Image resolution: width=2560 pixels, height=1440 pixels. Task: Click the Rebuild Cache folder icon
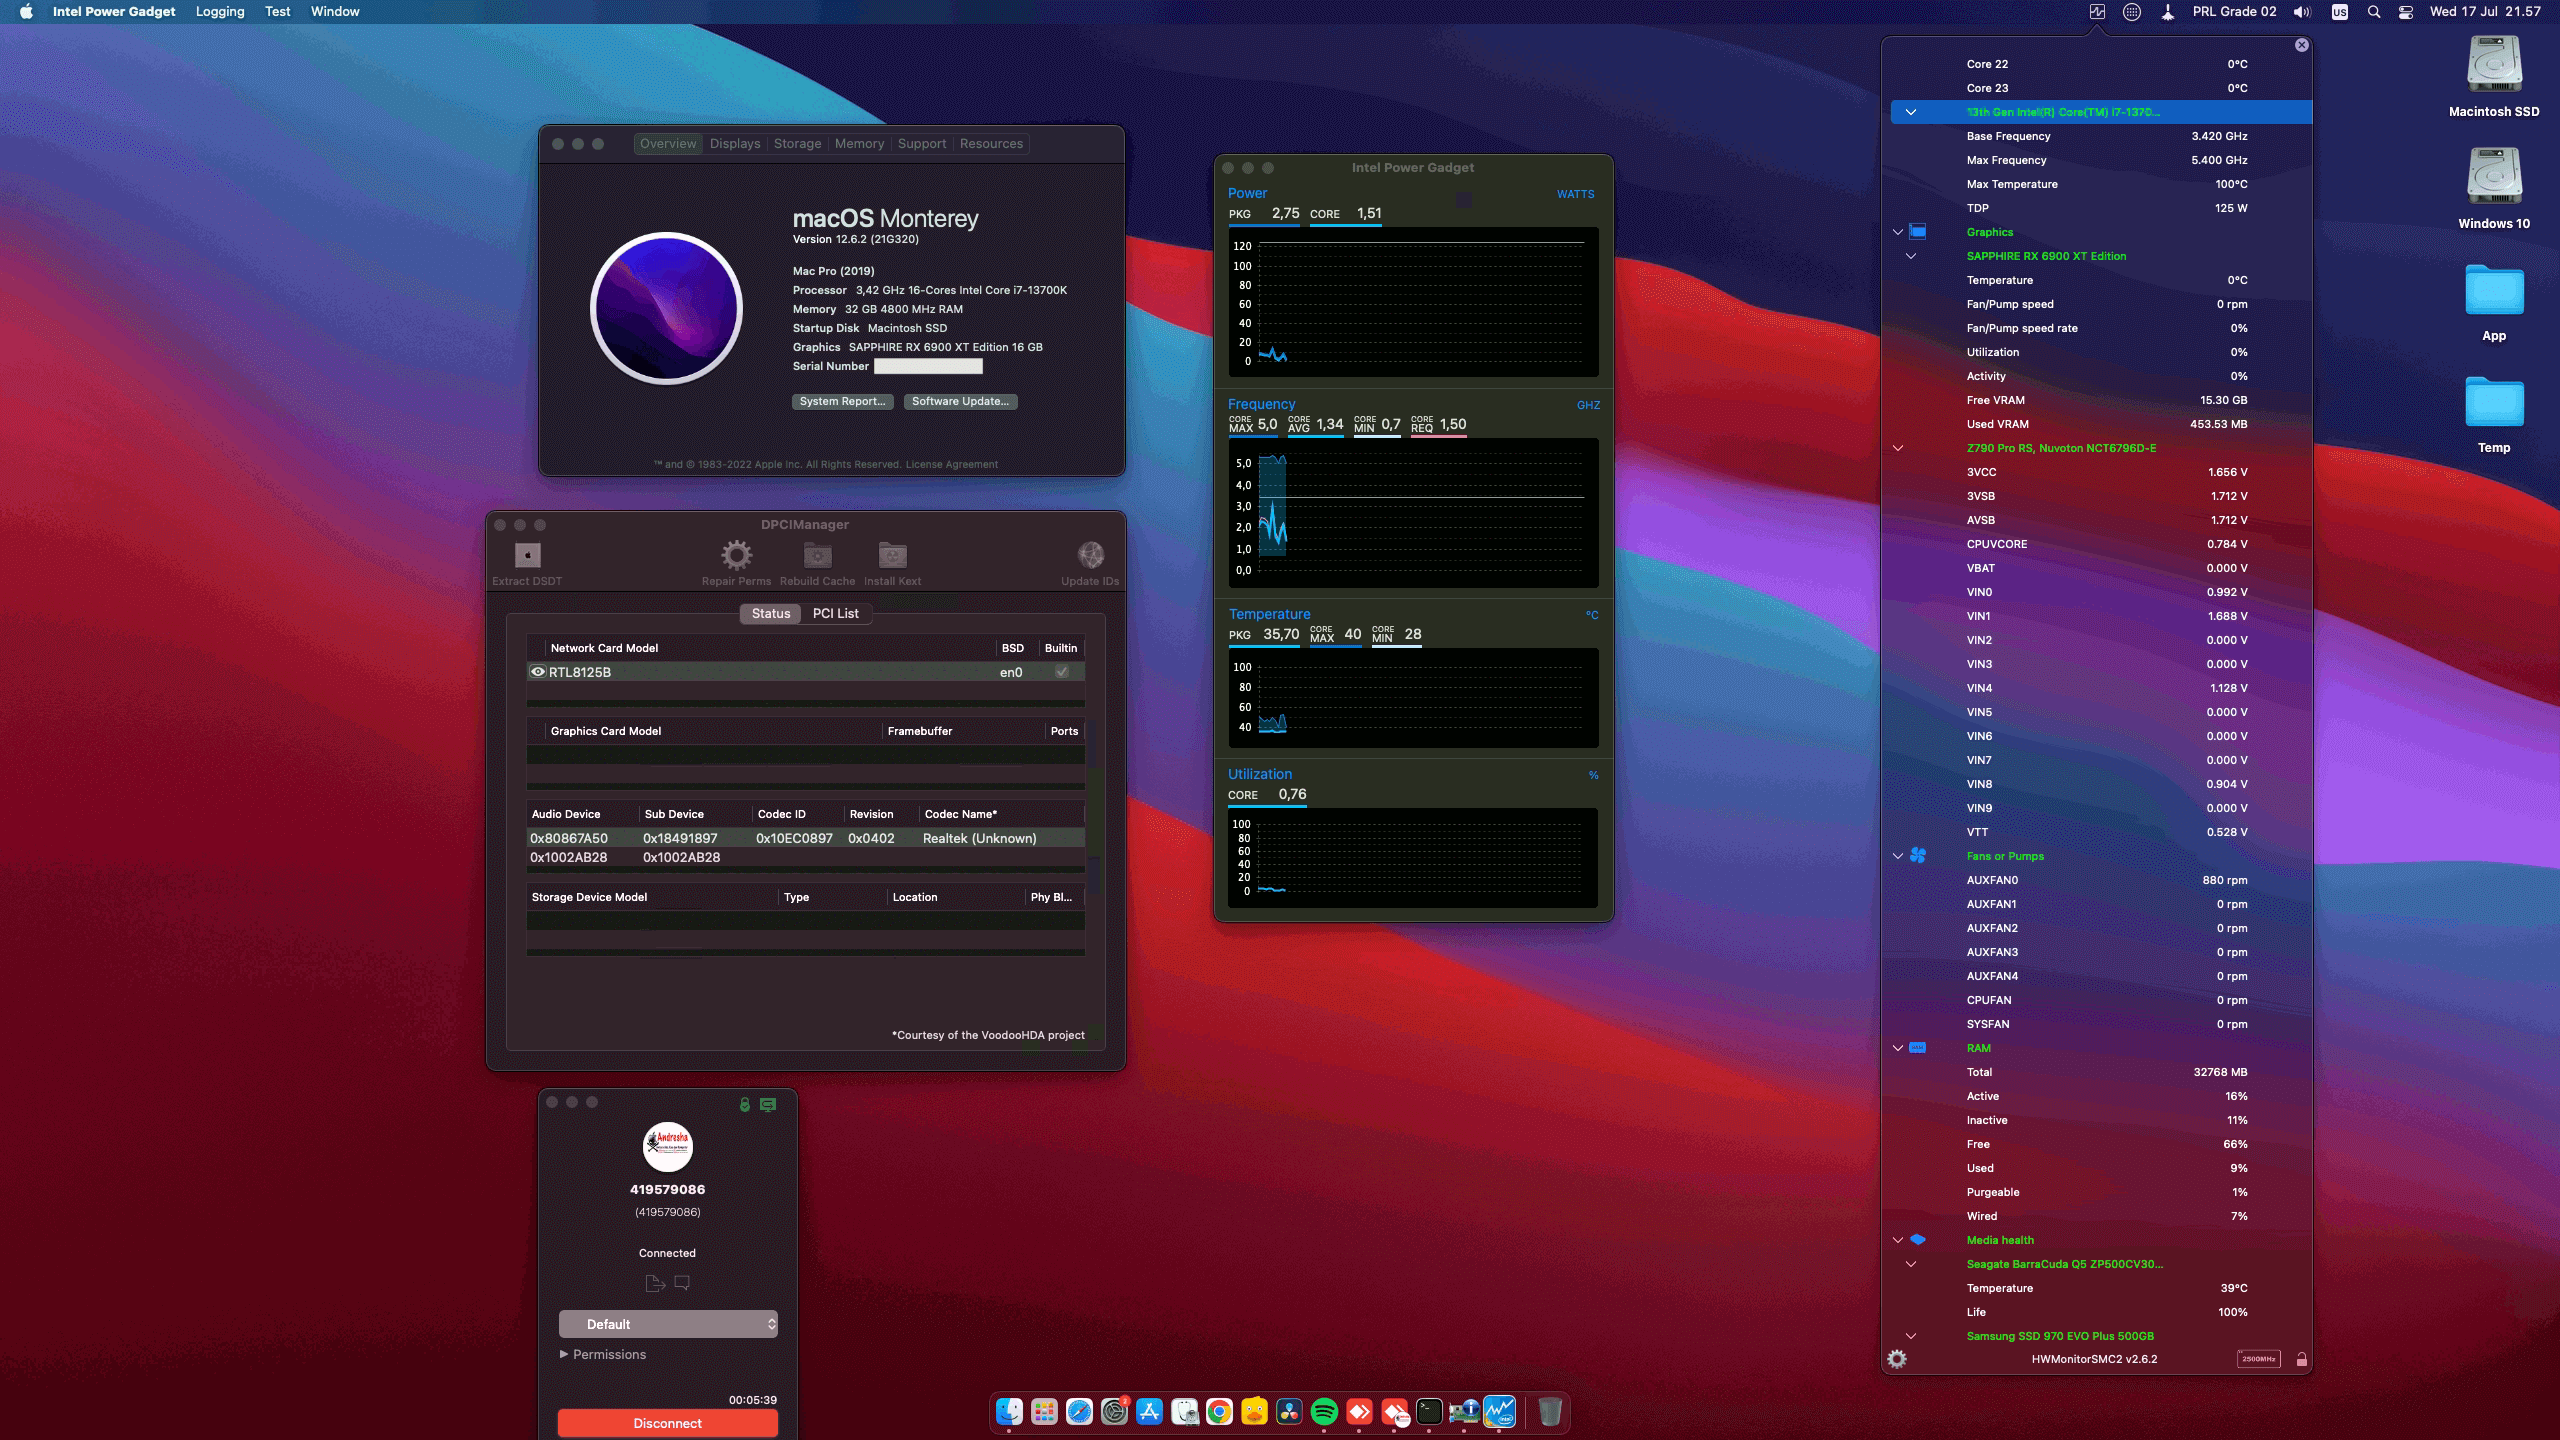816,557
